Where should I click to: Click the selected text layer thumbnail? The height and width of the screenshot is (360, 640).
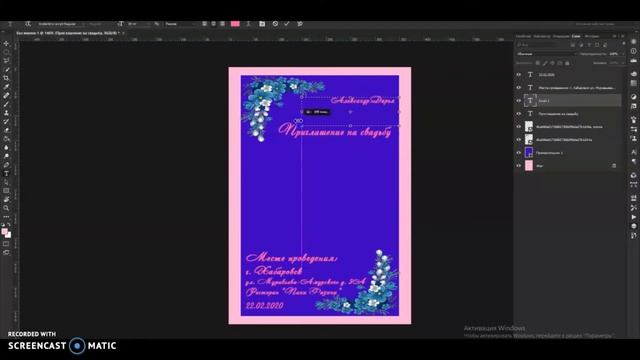tap(530, 100)
